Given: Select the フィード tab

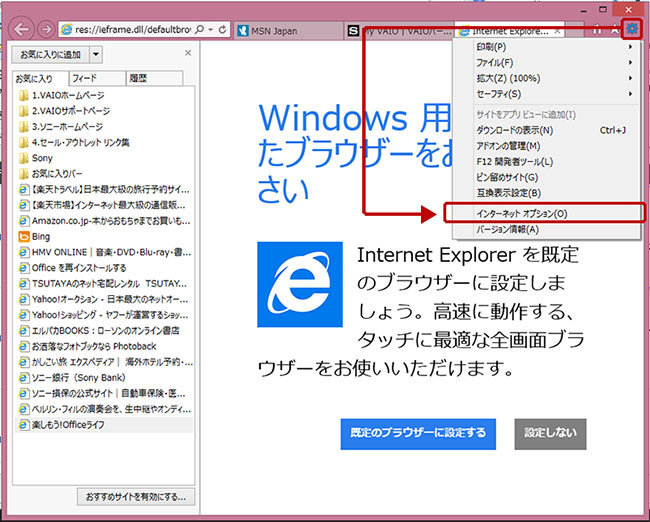Looking at the screenshot, I should (x=97, y=78).
